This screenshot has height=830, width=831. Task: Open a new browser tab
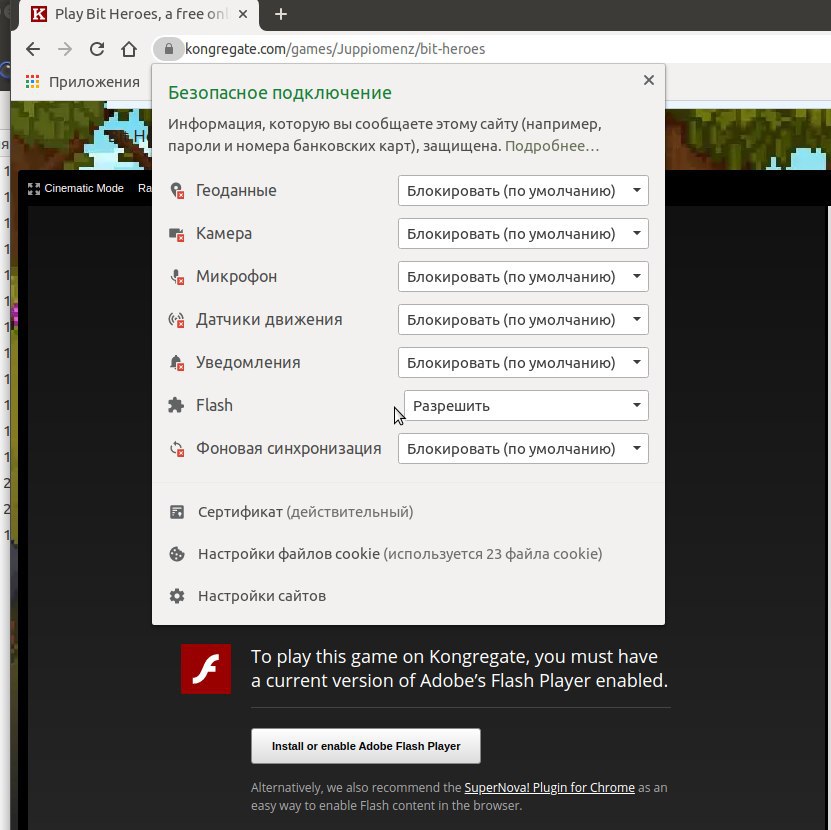pyautogui.click(x=281, y=14)
